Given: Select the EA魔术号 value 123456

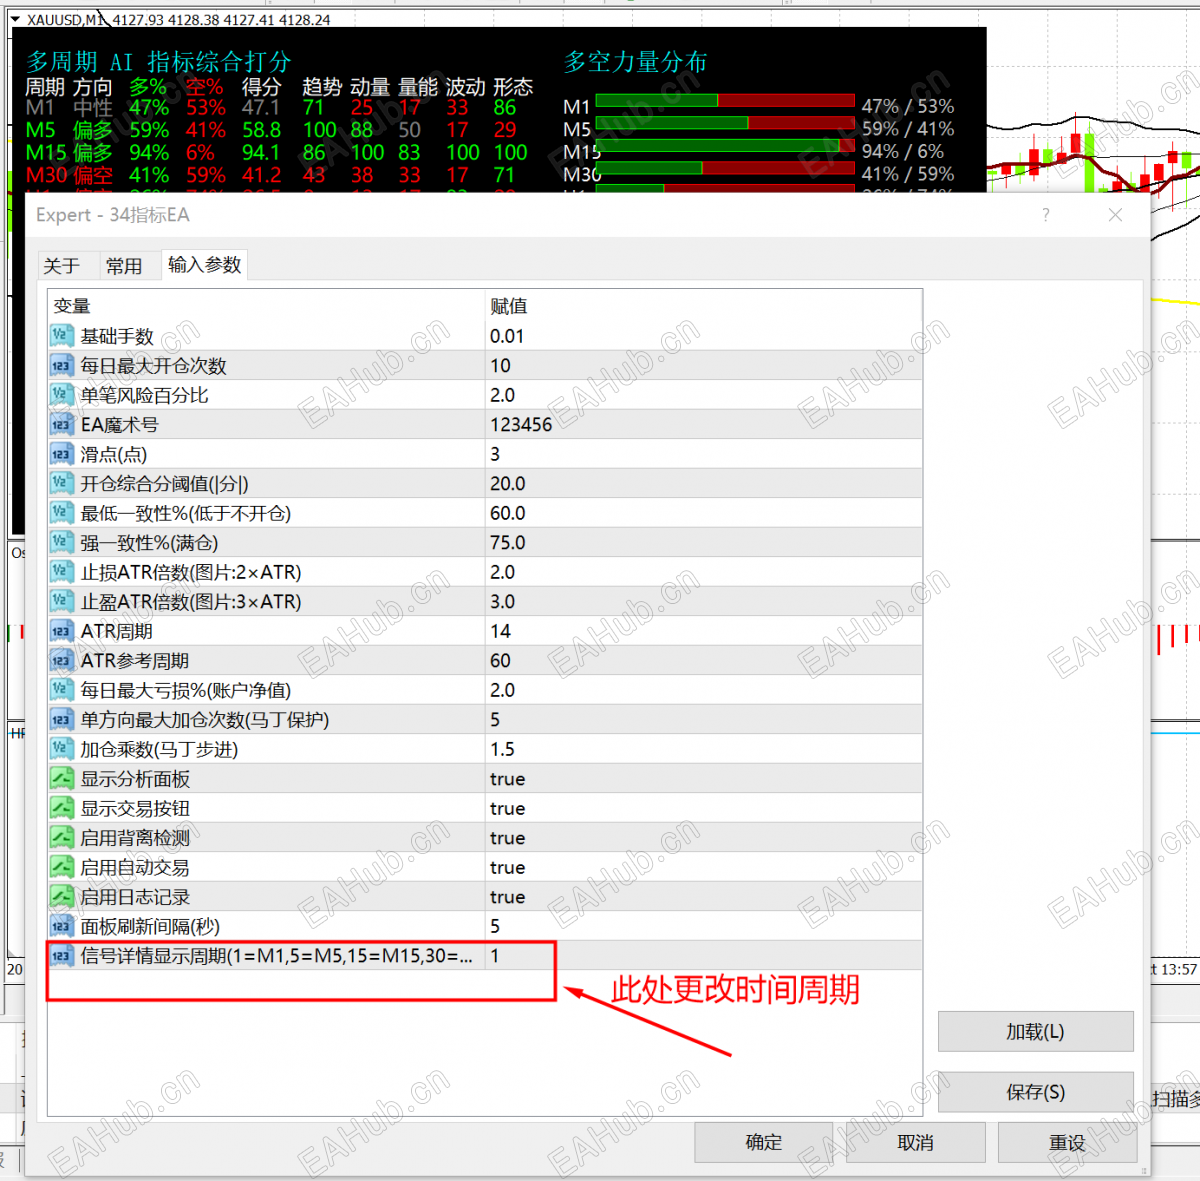Looking at the screenshot, I should (521, 425).
